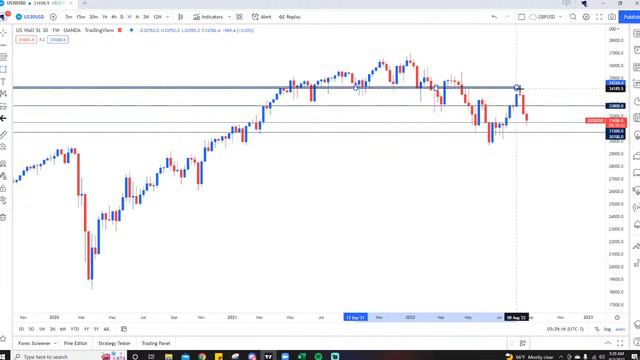The width and height of the screenshot is (640, 360).
Task: Select the rectangle shapes tool
Action: click(x=3, y=69)
